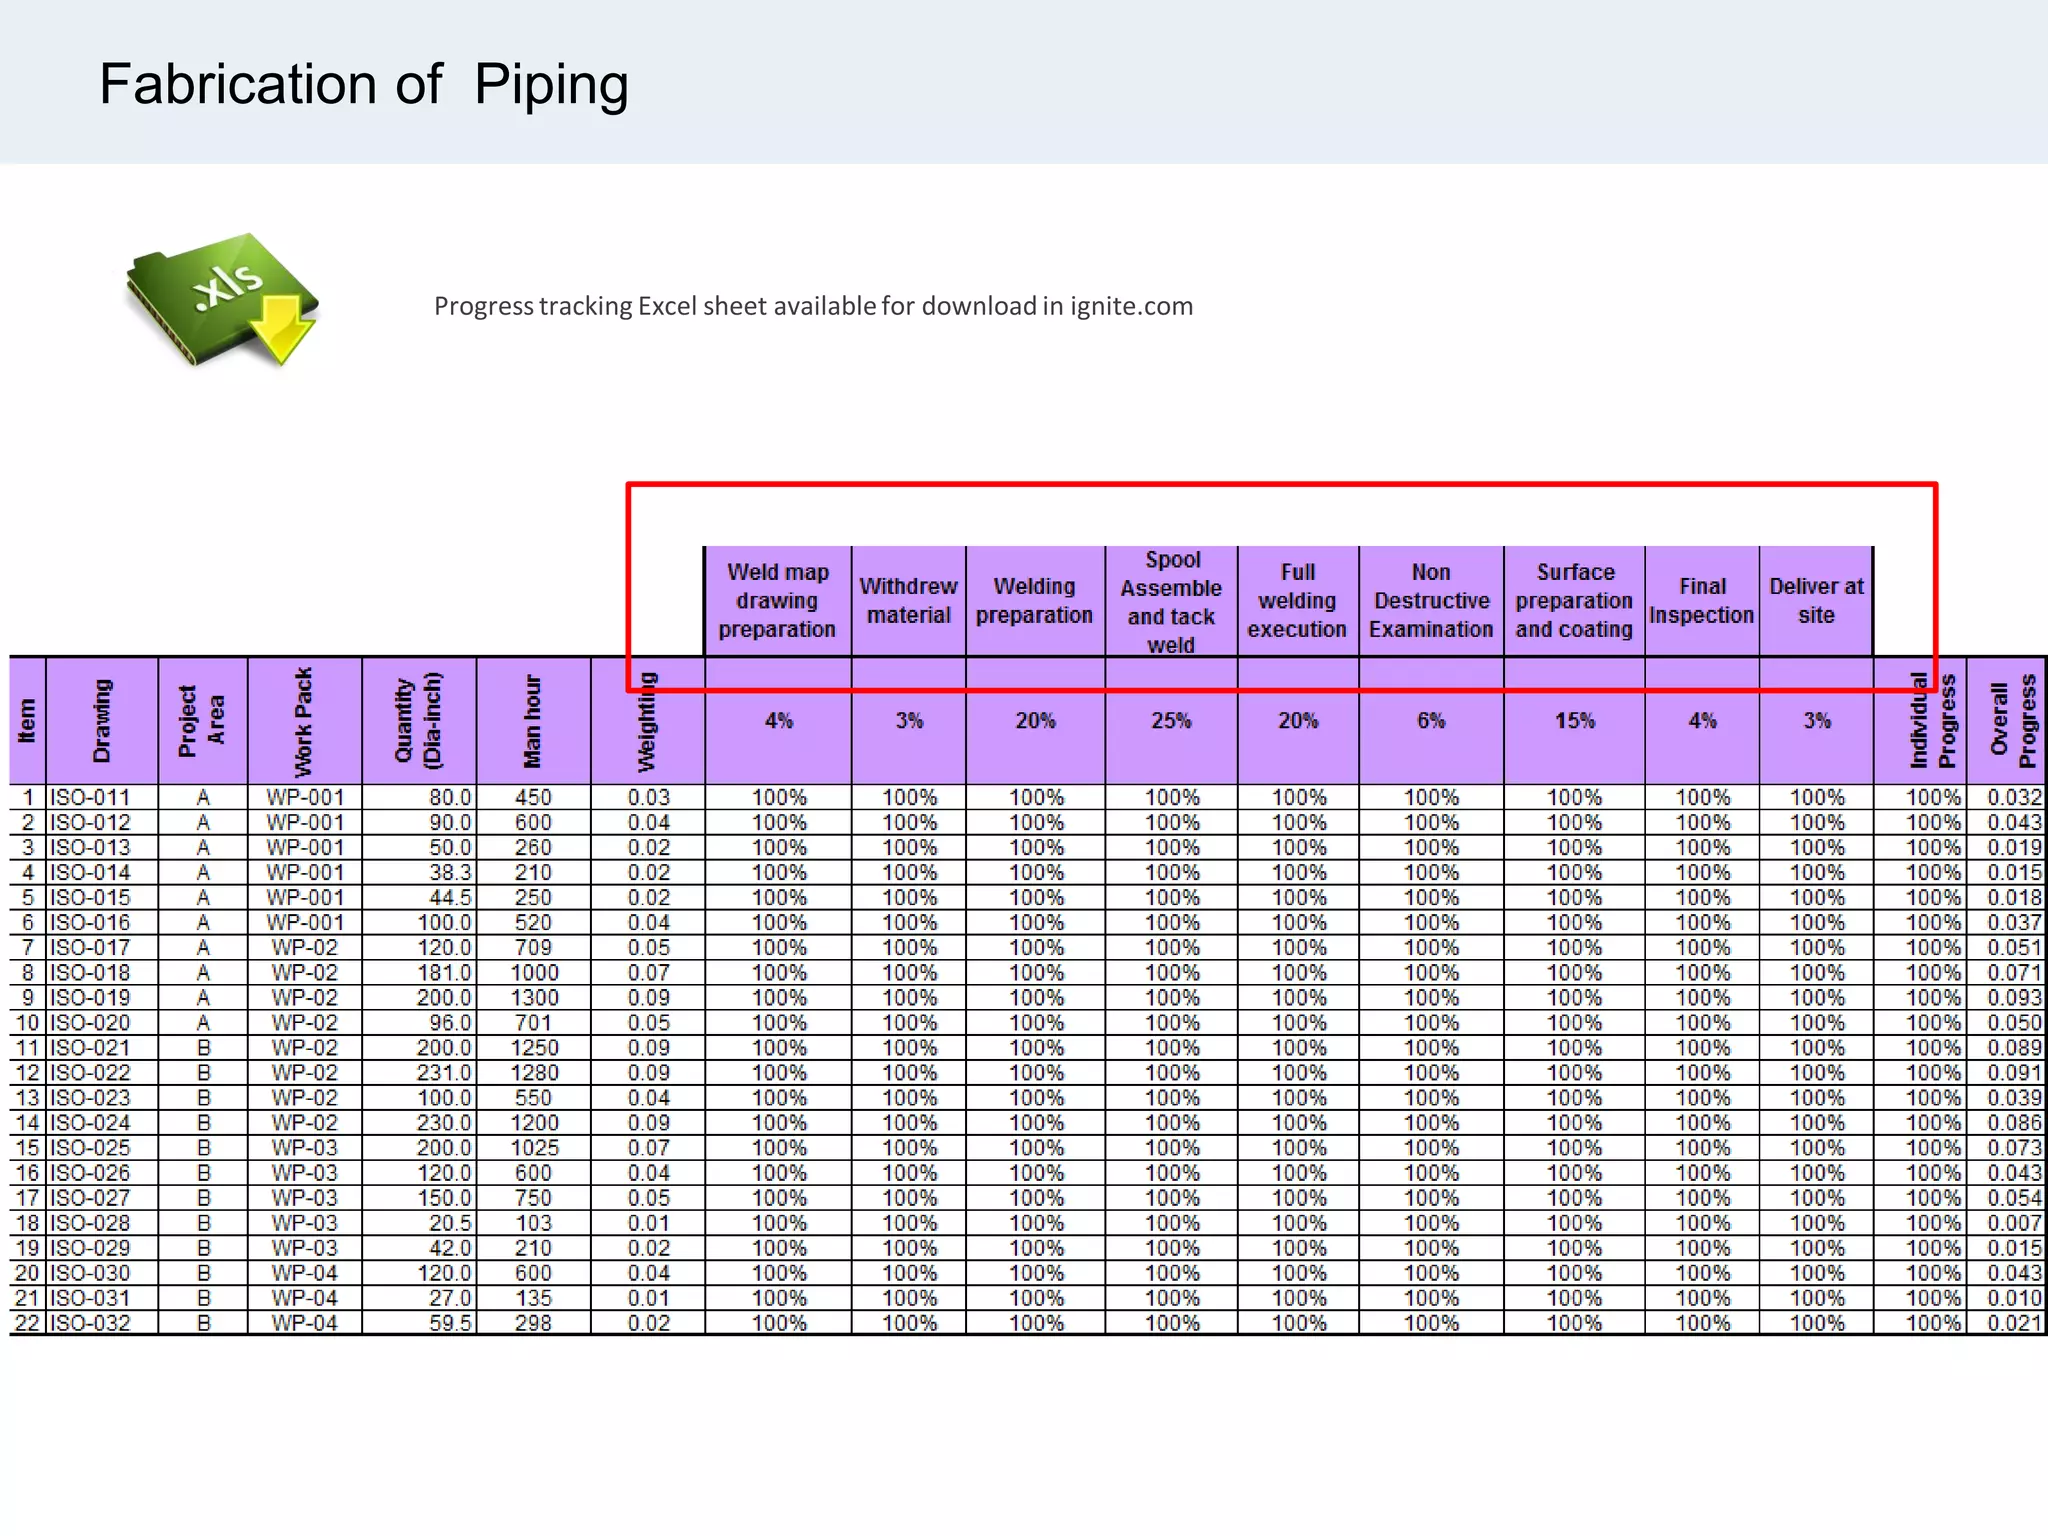Select drawing cell ISO-016
Screen dimensions: 2048x1536
click(102, 923)
